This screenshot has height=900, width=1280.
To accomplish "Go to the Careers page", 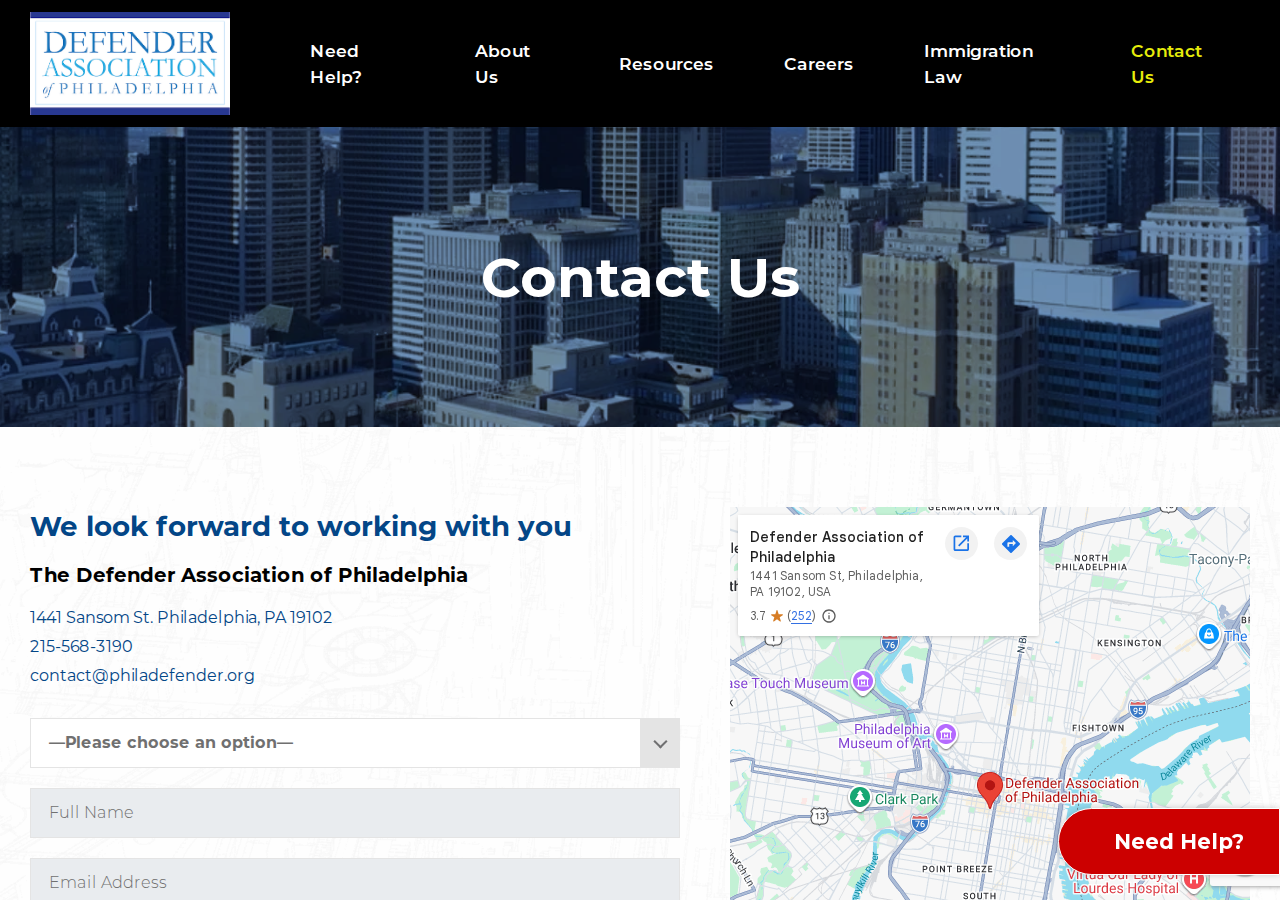I will pos(818,64).
